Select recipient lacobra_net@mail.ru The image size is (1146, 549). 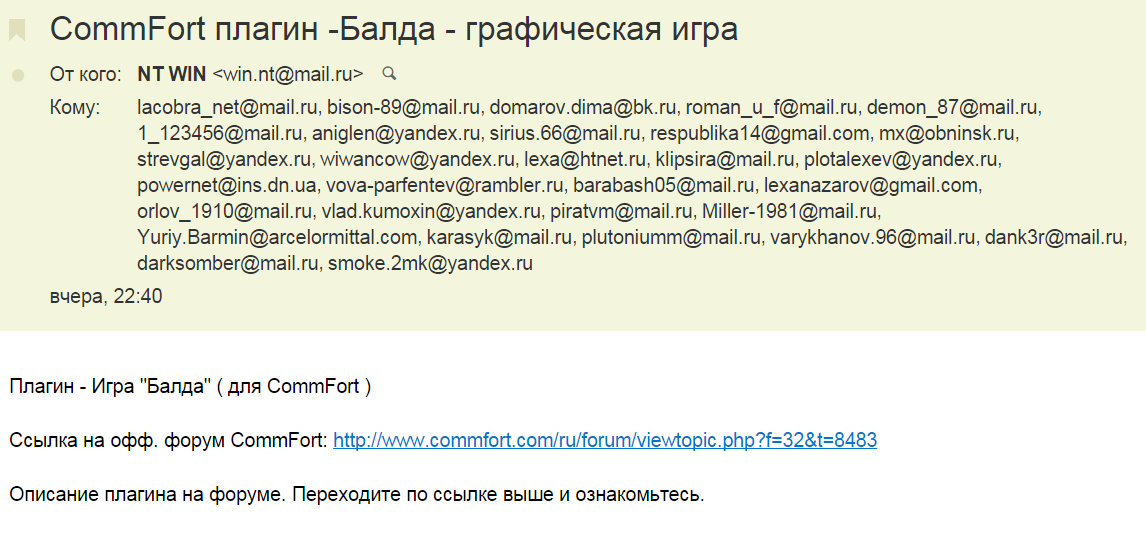click(x=227, y=107)
